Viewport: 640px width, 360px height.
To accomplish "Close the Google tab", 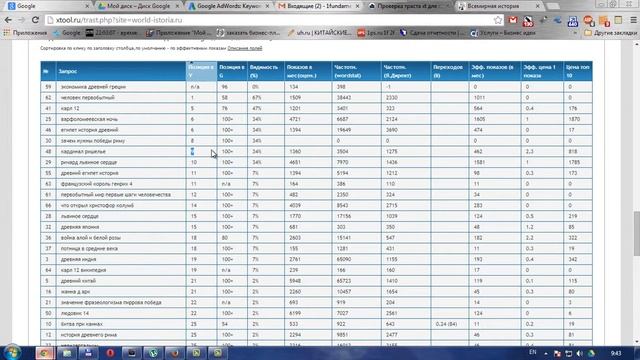I will (87, 6).
